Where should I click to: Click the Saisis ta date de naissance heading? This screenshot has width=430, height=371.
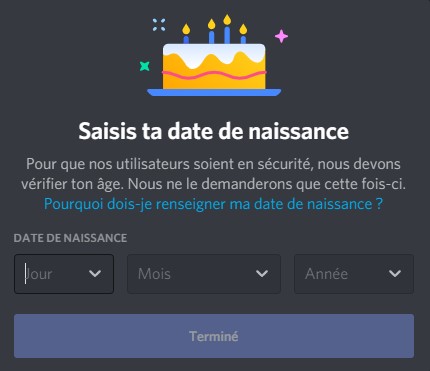[x=214, y=131]
